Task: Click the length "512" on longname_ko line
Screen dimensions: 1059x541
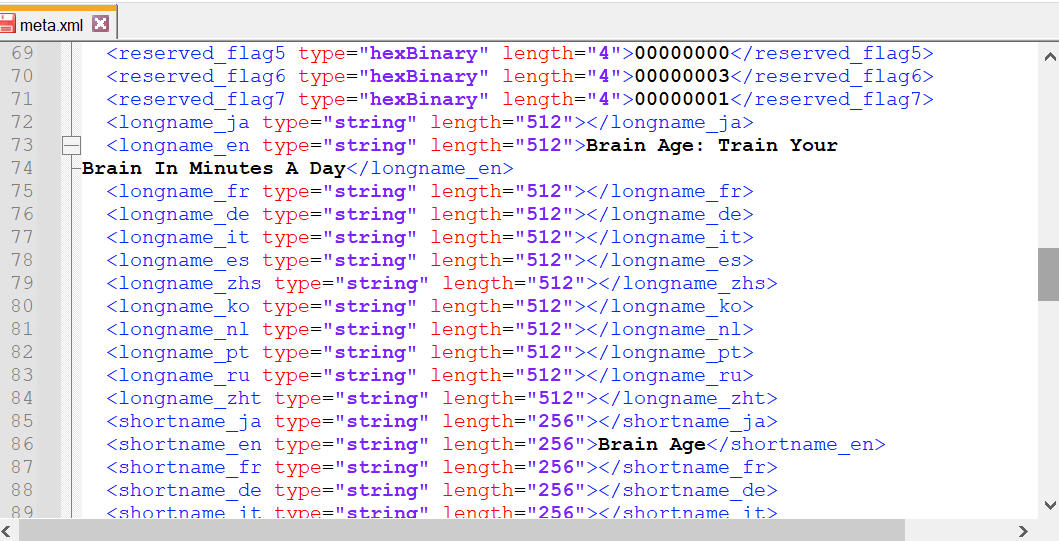Action: (544, 306)
